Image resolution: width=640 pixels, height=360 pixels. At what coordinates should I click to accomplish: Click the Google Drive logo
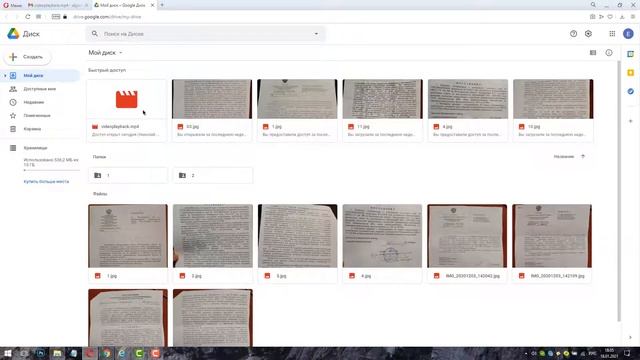click(x=13, y=34)
